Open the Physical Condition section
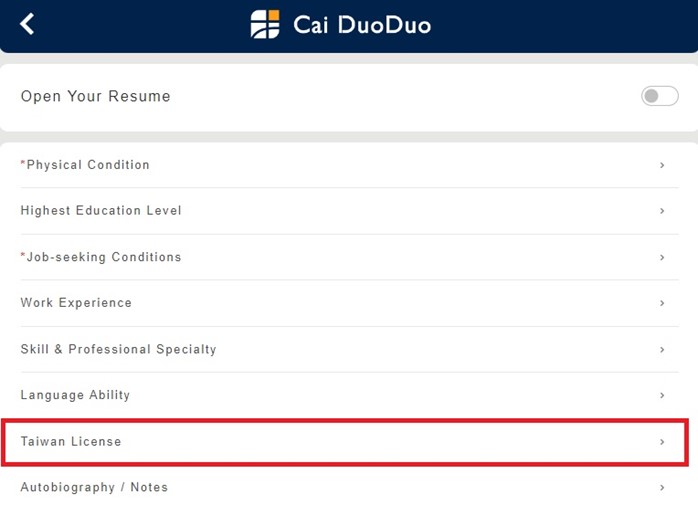 click(x=88, y=165)
